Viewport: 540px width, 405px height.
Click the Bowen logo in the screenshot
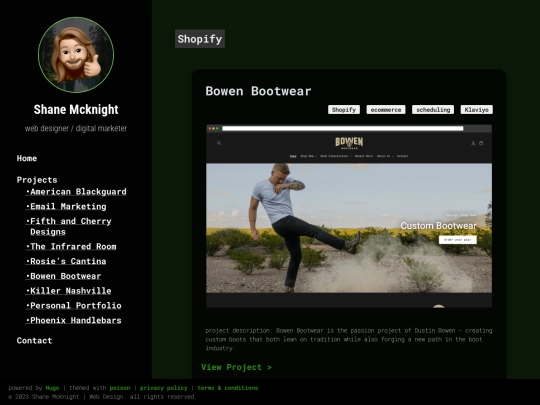(349, 143)
